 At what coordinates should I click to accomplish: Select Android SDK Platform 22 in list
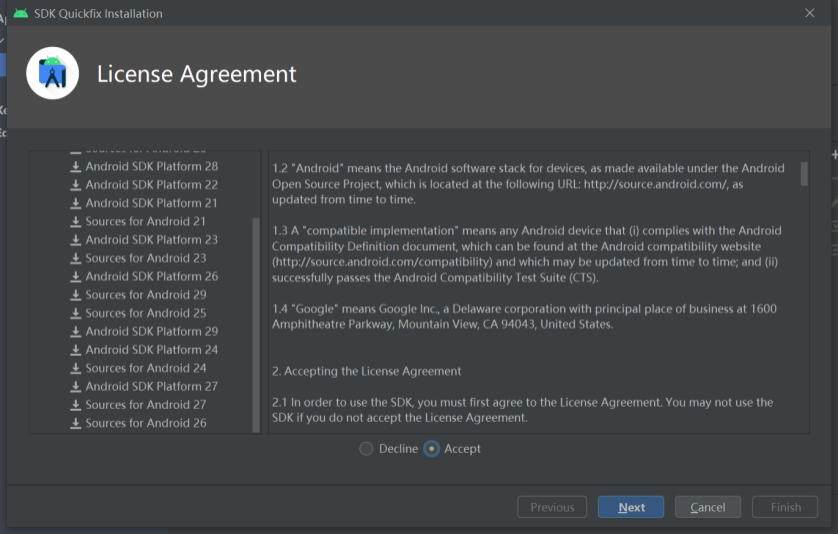tap(151, 185)
